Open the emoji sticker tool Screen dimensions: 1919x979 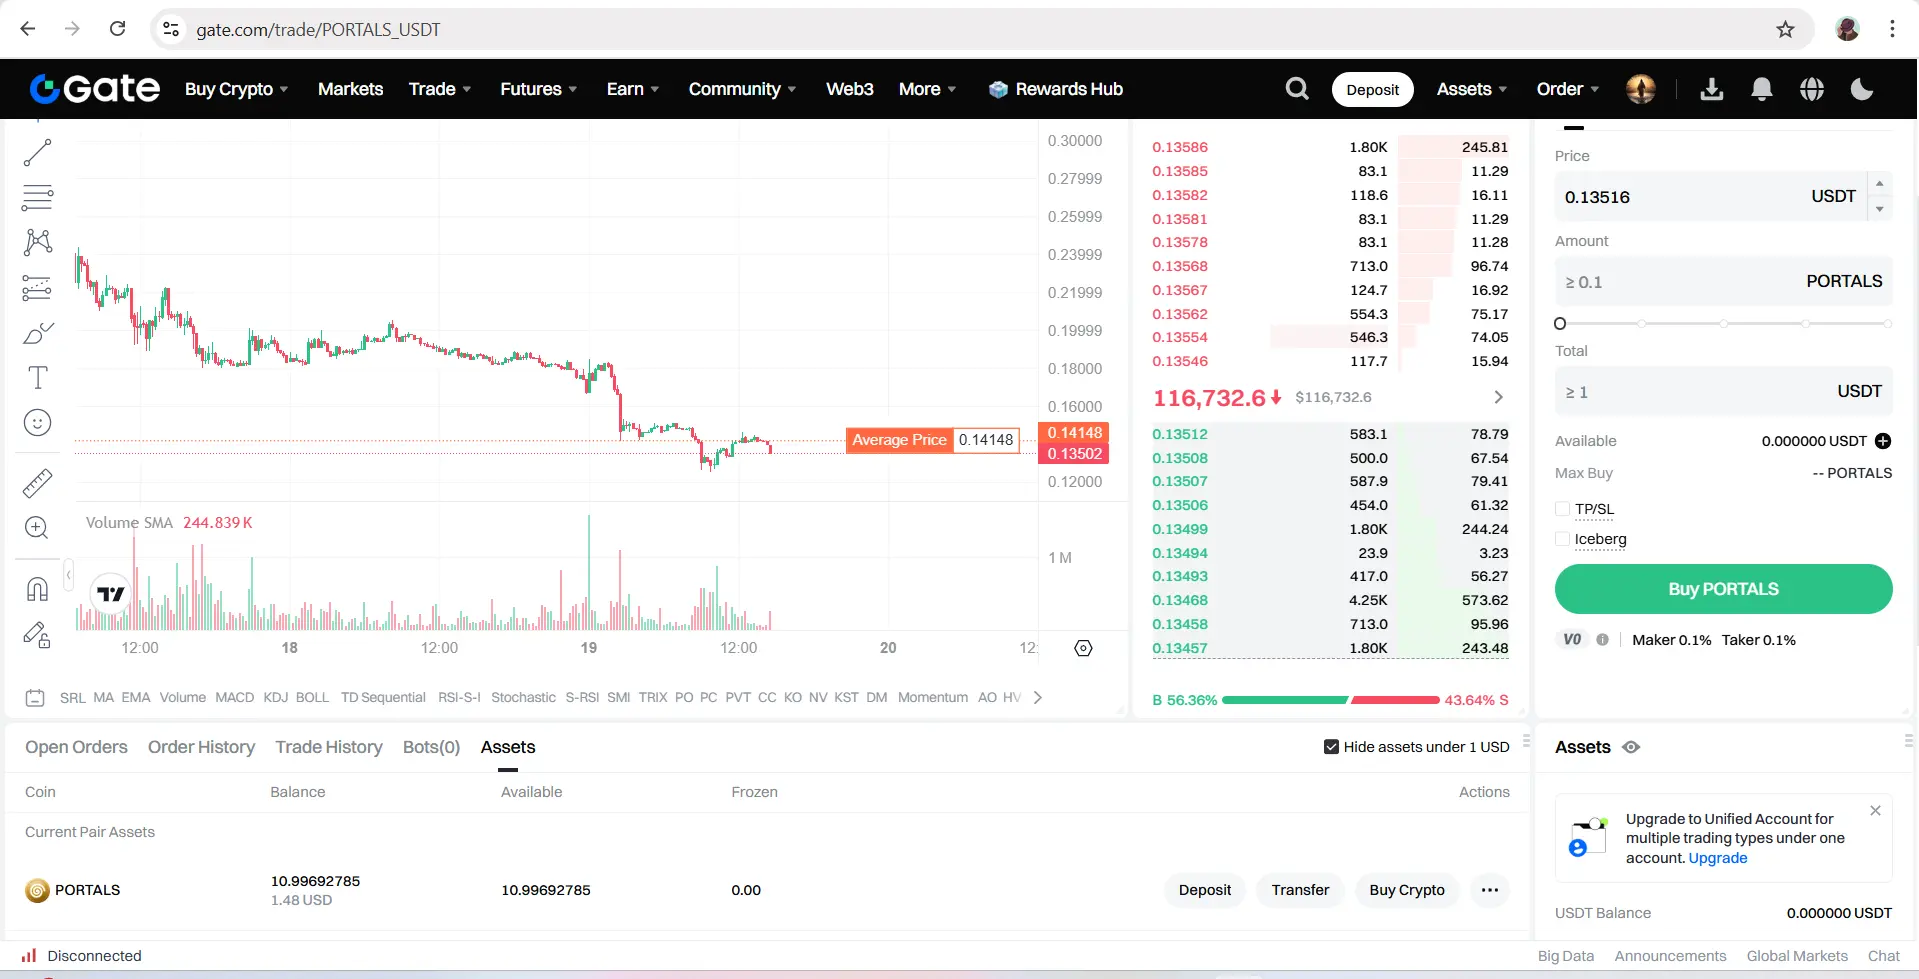pyautogui.click(x=37, y=423)
